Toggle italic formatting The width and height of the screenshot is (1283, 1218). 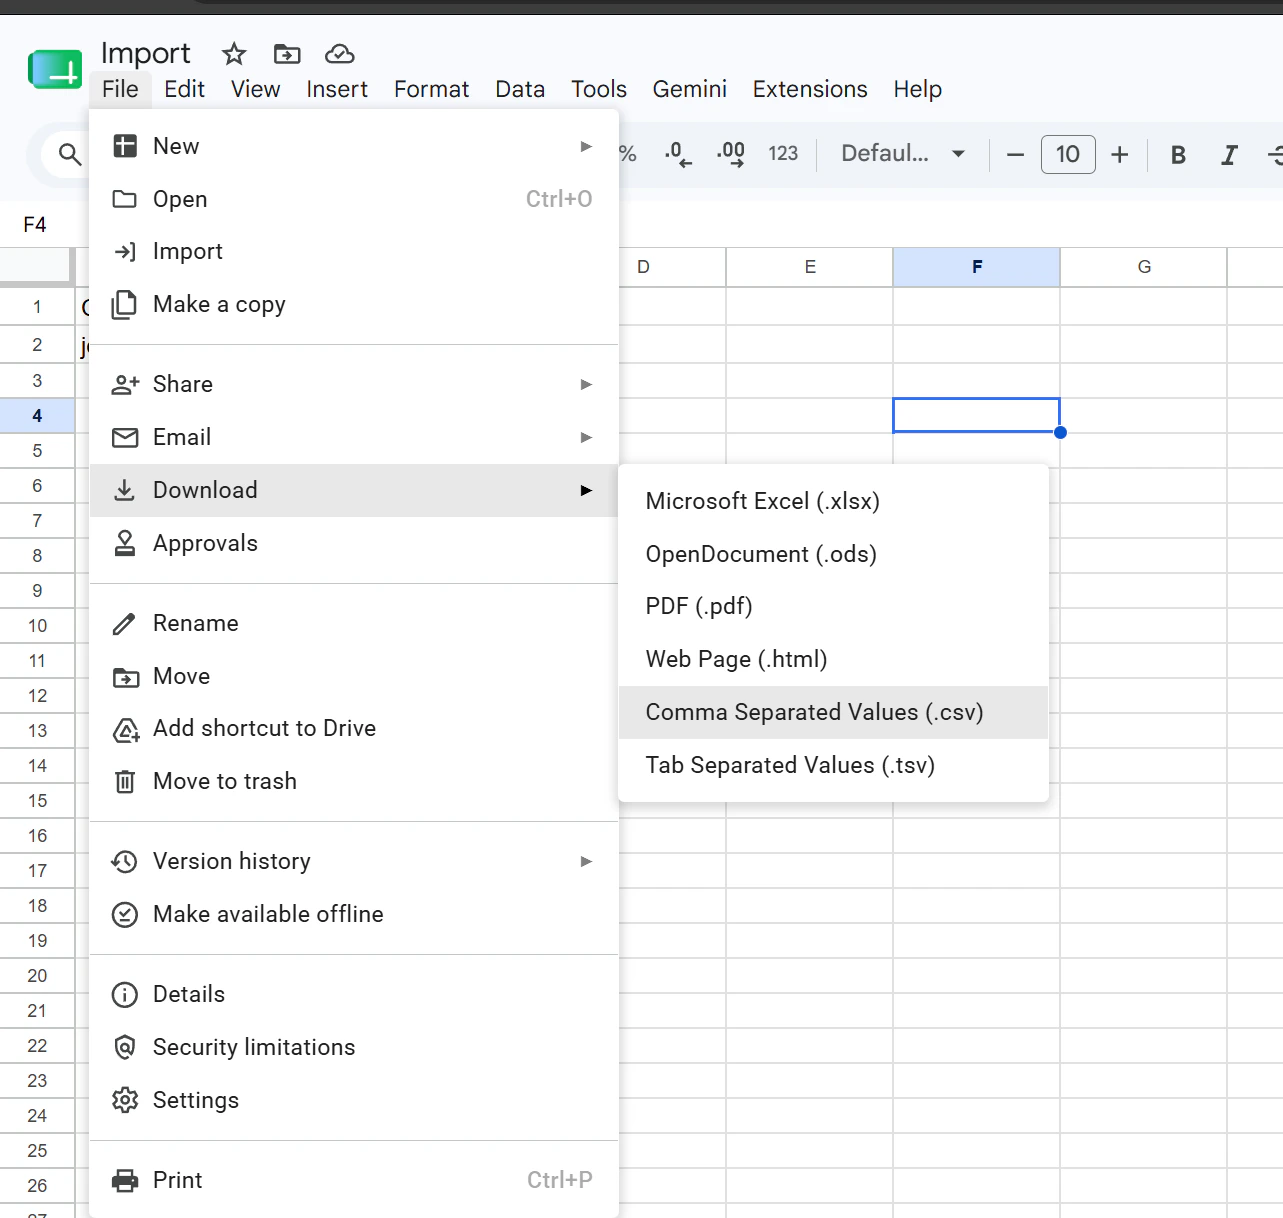pos(1229,154)
